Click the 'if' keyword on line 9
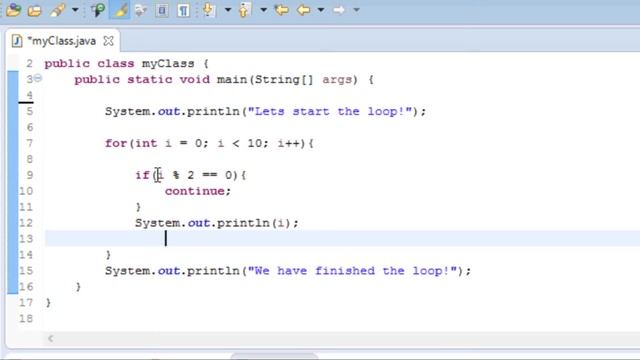The width and height of the screenshot is (640, 360). (142, 175)
